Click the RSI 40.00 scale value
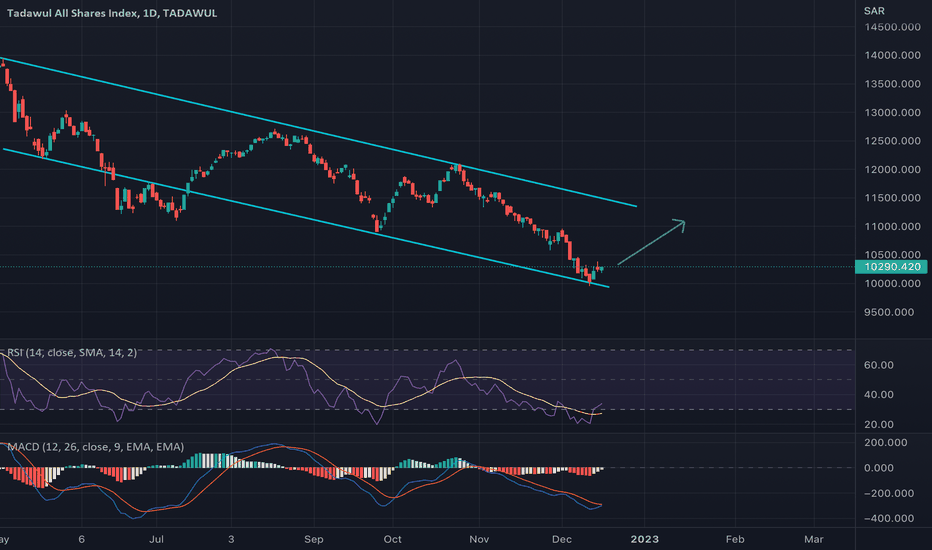This screenshot has height=550, width=932. point(879,395)
